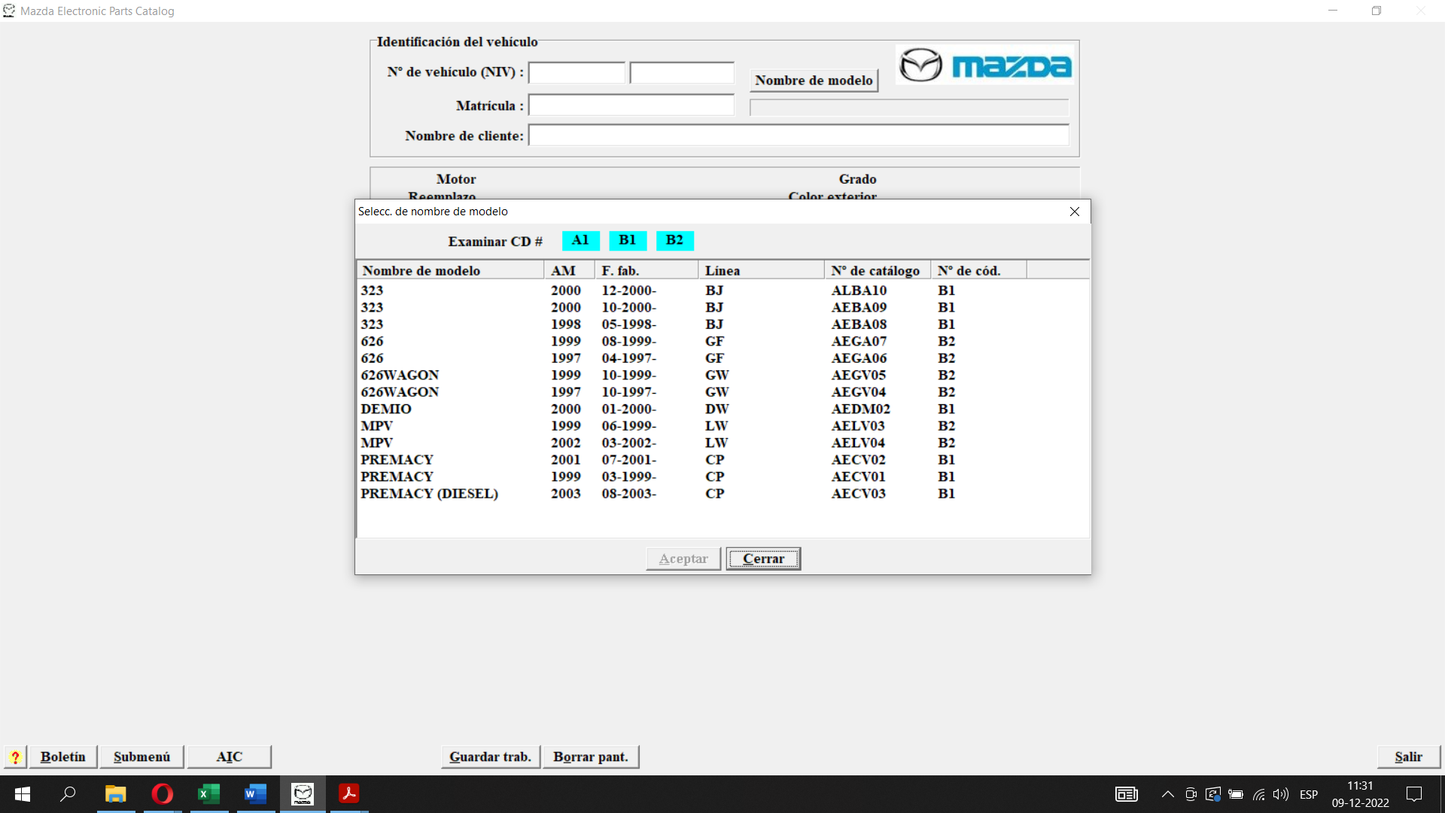Sort by Línea column header
Screen dimensions: 1445x813
(x=761, y=271)
